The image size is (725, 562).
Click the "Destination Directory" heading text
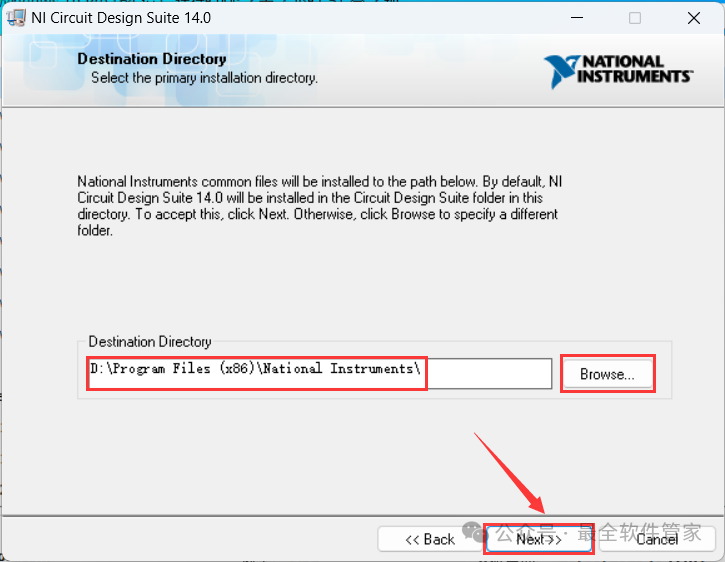152,59
